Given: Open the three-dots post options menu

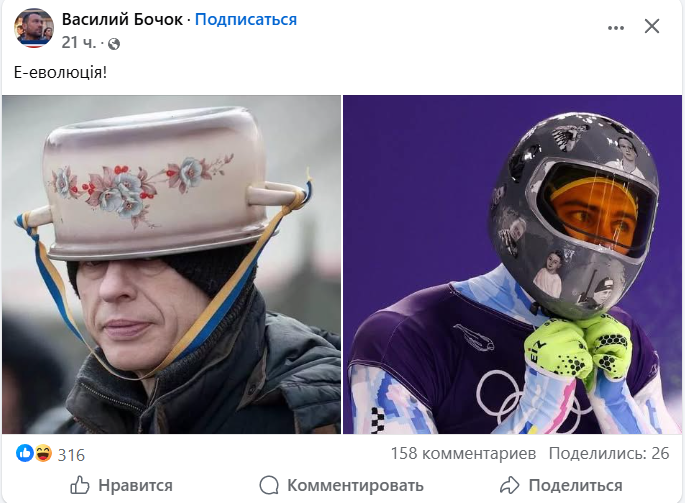Looking at the screenshot, I should 616,28.
